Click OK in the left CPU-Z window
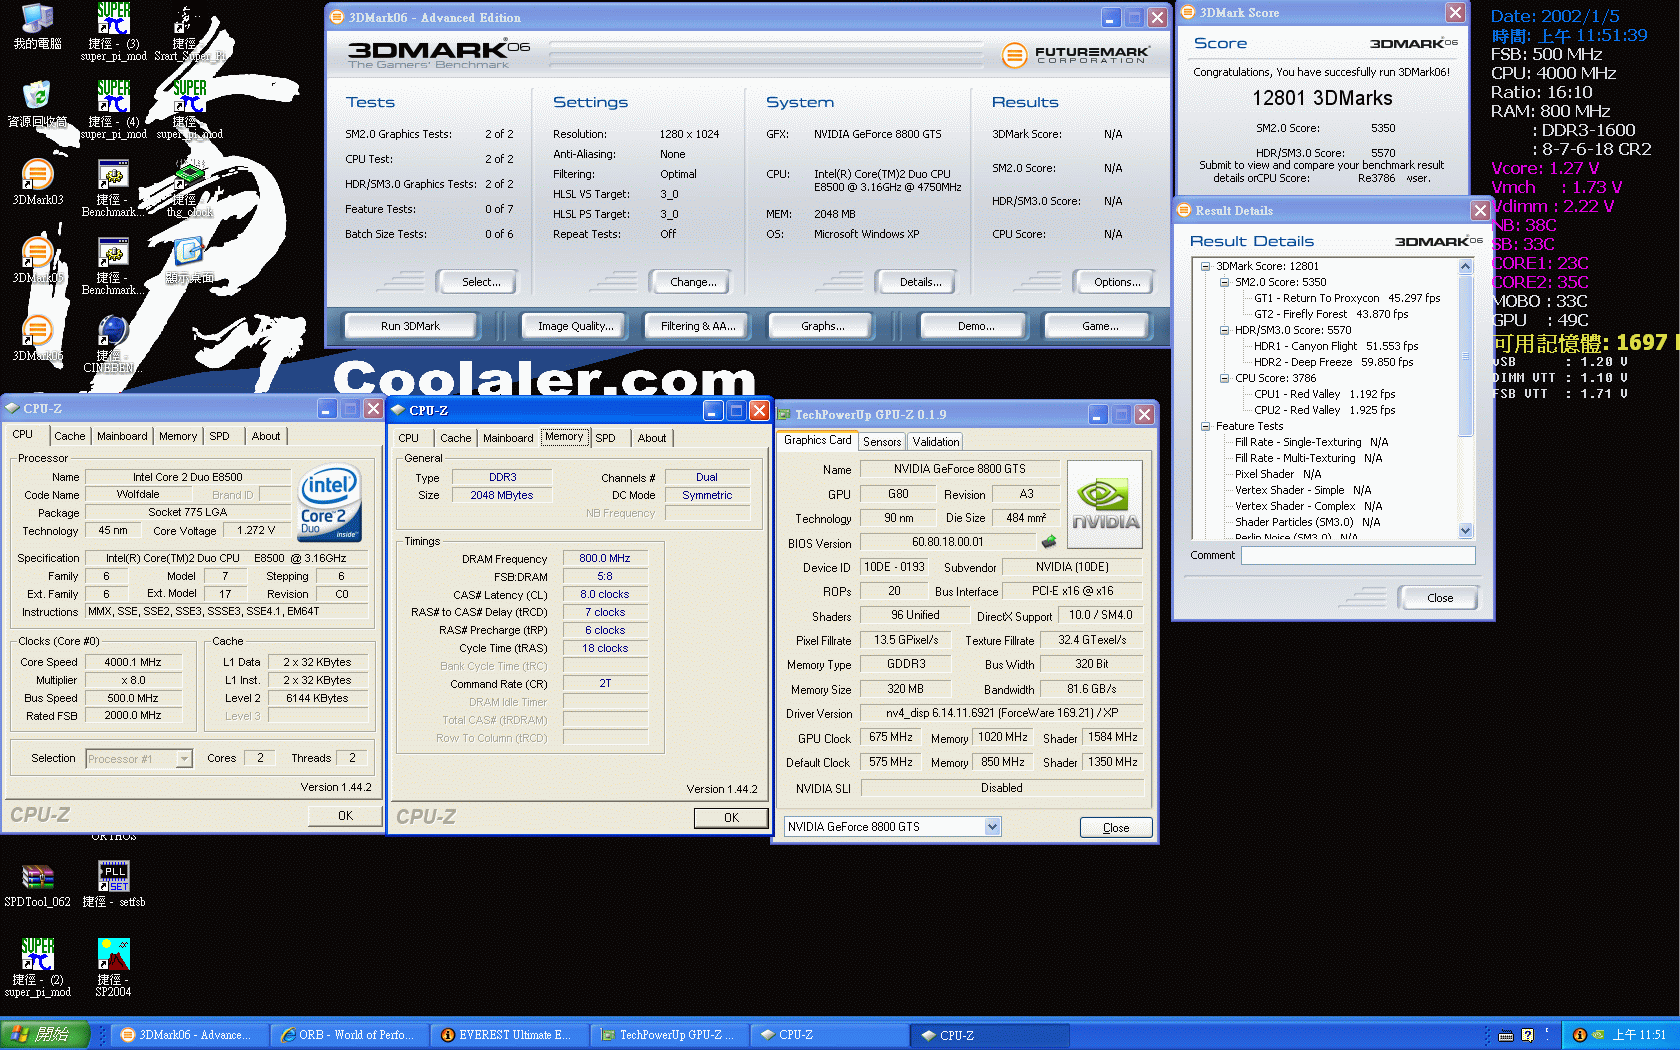This screenshot has width=1680, height=1050. 345,816
